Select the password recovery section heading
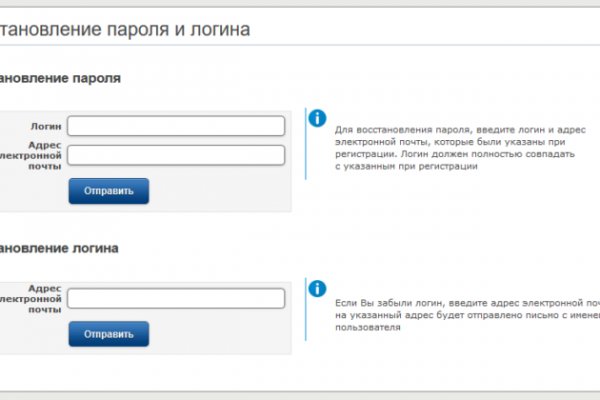 pyautogui.click(x=60, y=78)
